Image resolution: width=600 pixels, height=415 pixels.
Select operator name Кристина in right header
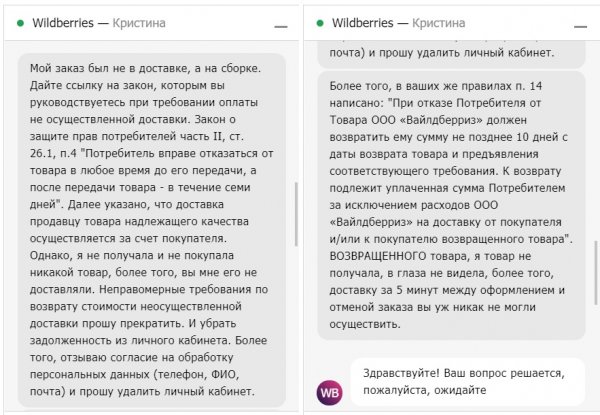439,23
